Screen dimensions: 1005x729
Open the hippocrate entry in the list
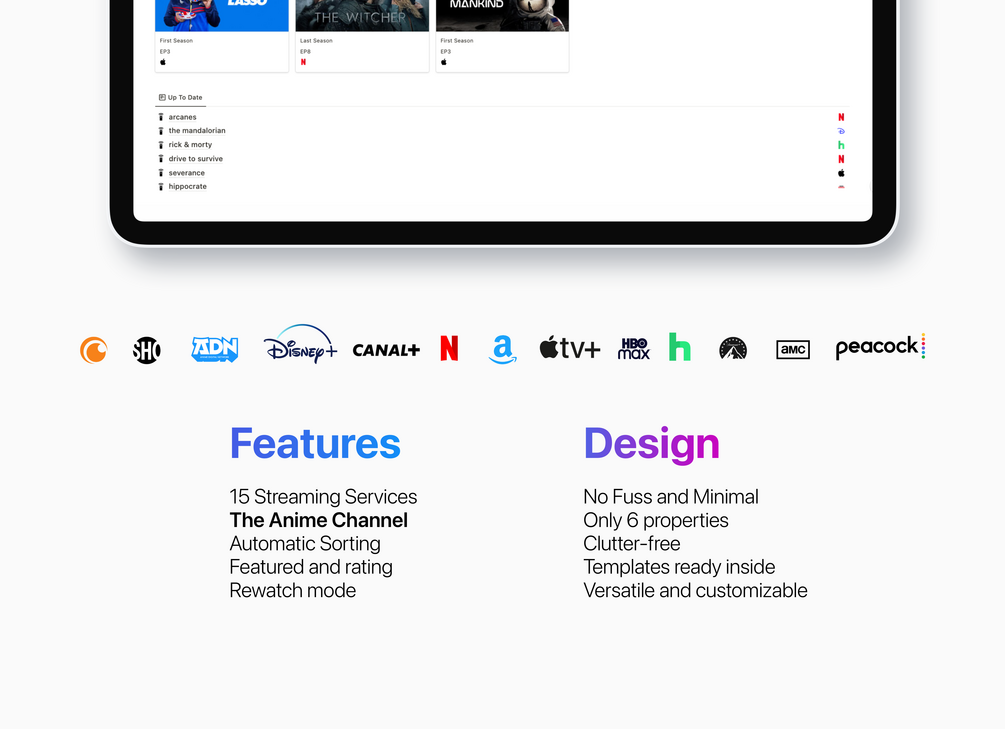(x=187, y=187)
